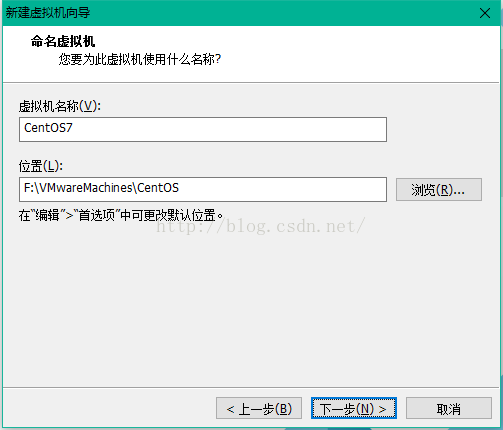Click the hint text about 首选项 default location

click(x=121, y=215)
